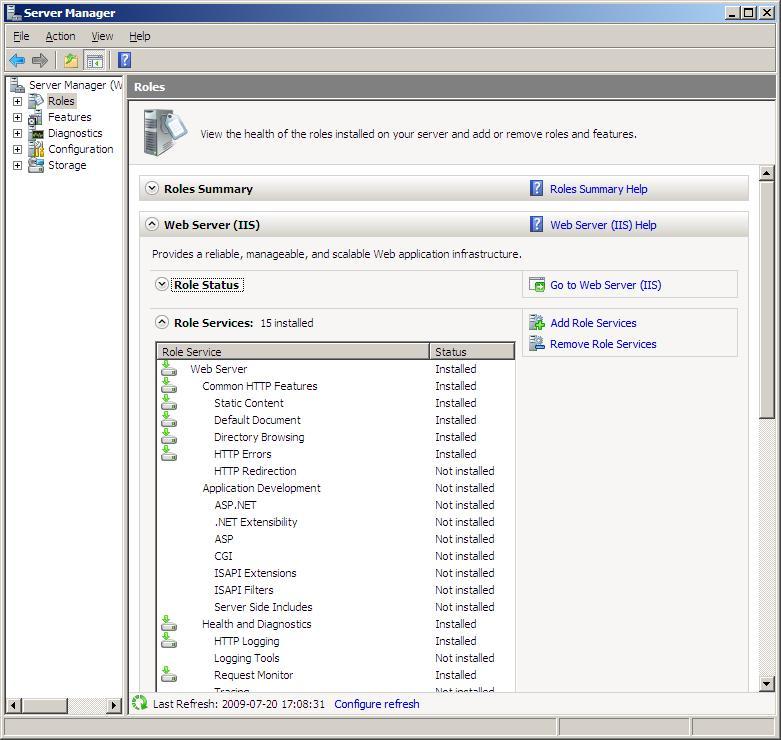Click the ASP.NET role service row

(335, 504)
